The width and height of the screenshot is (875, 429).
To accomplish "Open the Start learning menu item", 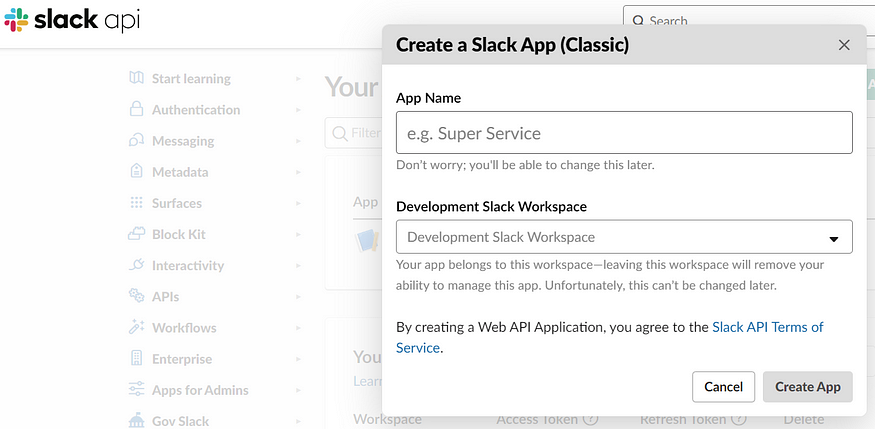I will point(191,79).
